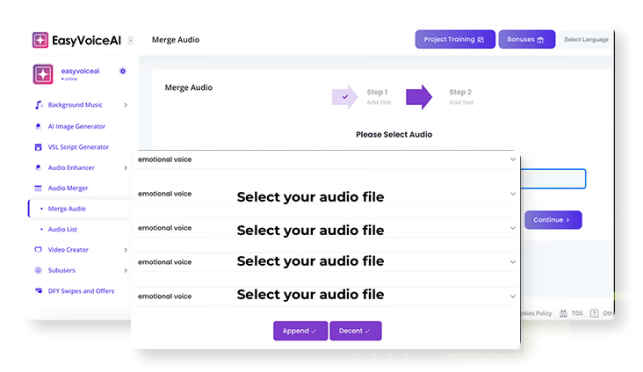Go to the Audio List submenu item
The height and width of the screenshot is (372, 643).
63,229
